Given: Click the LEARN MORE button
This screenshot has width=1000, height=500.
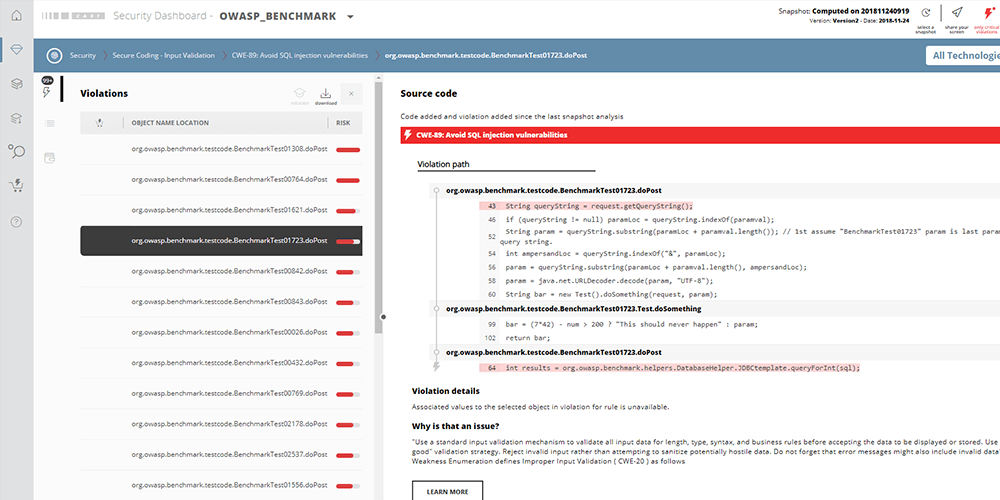Looking at the screenshot, I should point(447,491).
